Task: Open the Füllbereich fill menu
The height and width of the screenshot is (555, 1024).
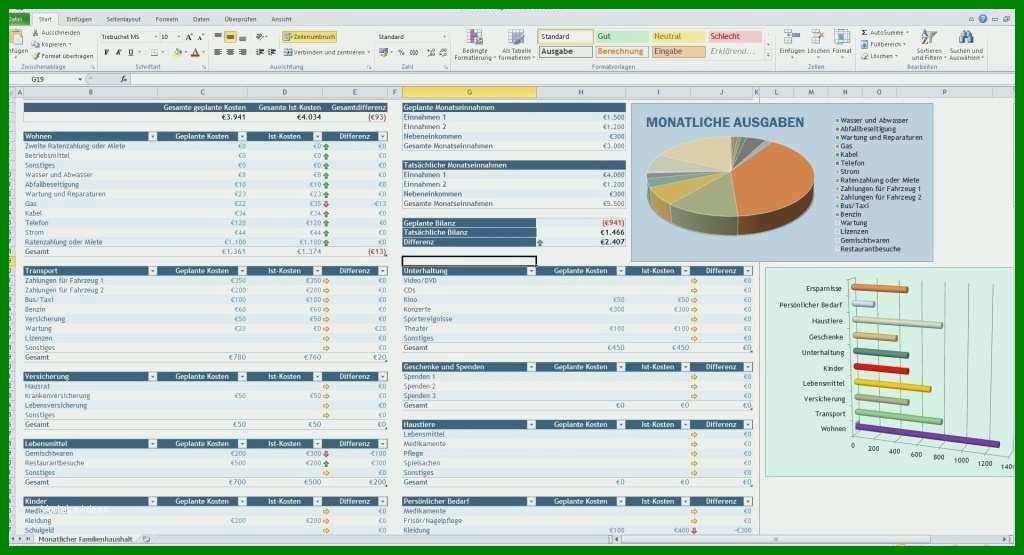Action: pos(883,44)
